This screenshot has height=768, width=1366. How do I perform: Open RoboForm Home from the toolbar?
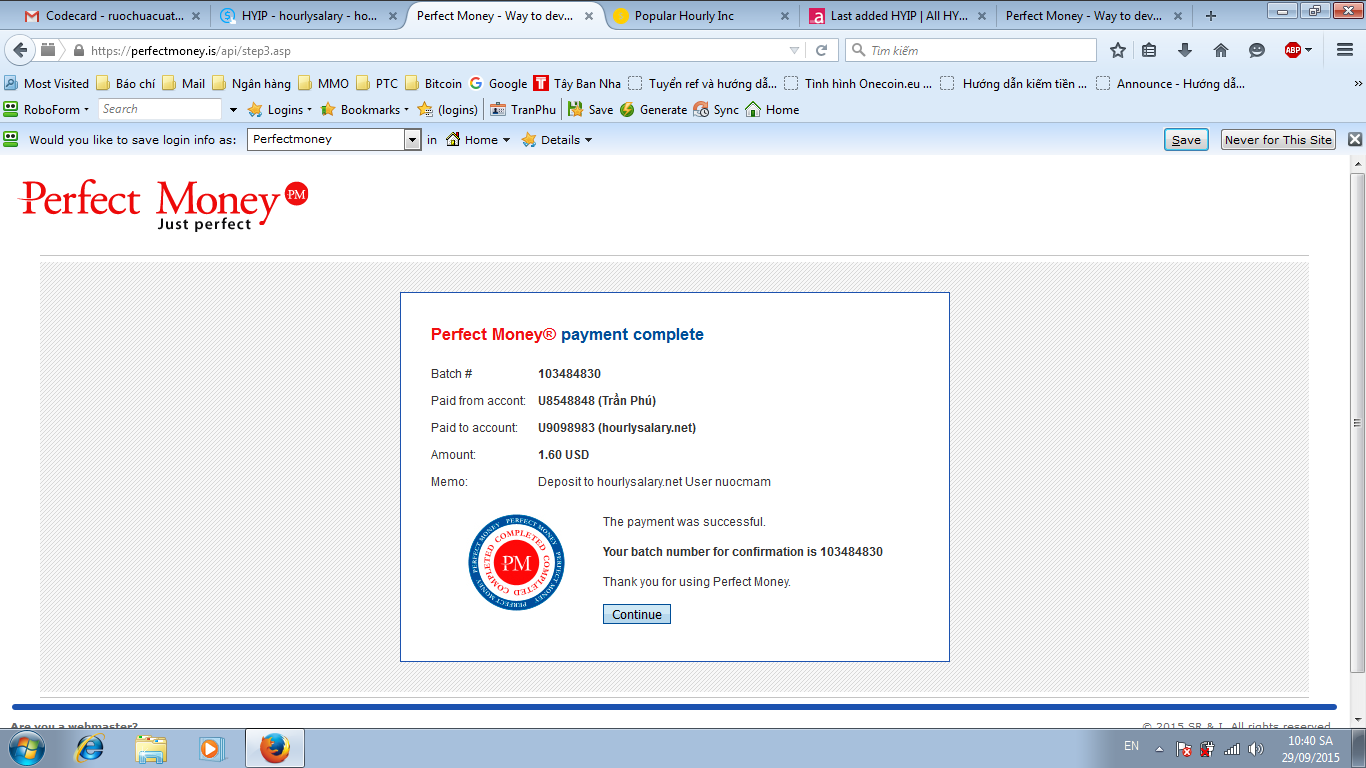772,110
